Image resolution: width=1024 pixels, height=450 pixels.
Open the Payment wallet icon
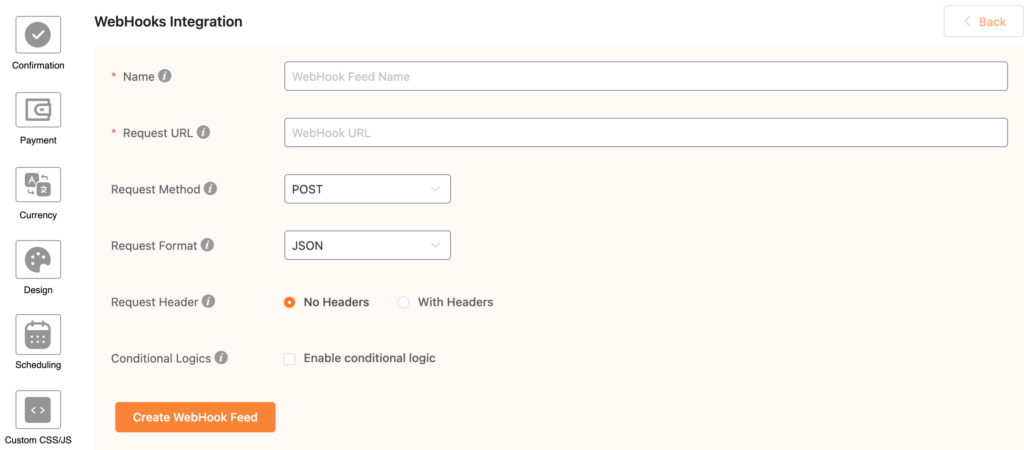tap(38, 110)
